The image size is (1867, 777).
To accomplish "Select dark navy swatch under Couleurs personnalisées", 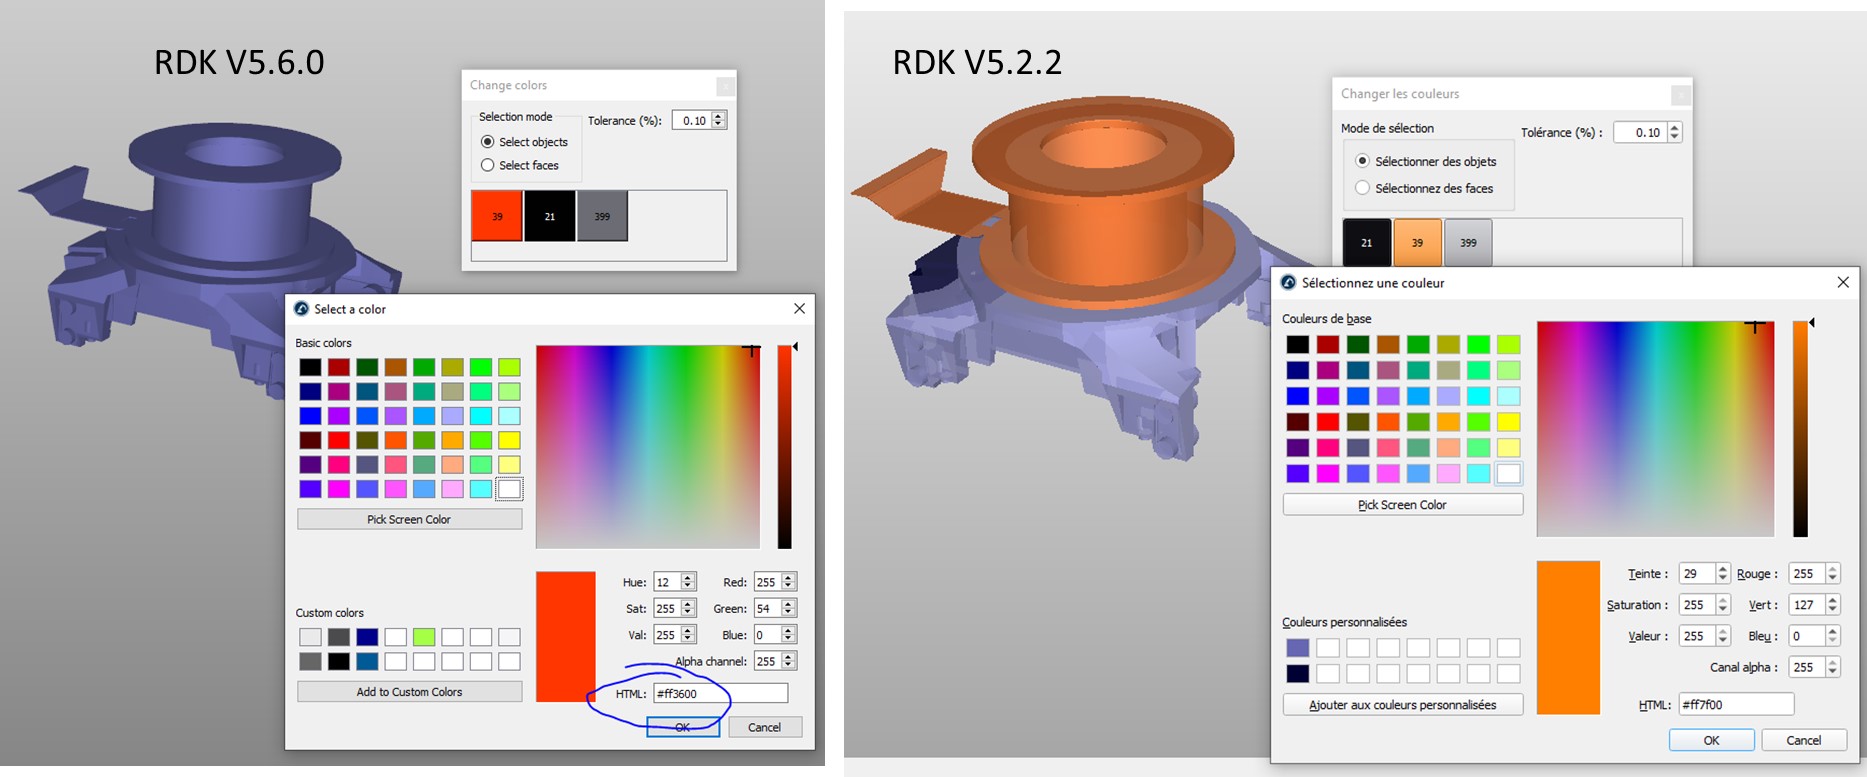I will tap(1297, 673).
